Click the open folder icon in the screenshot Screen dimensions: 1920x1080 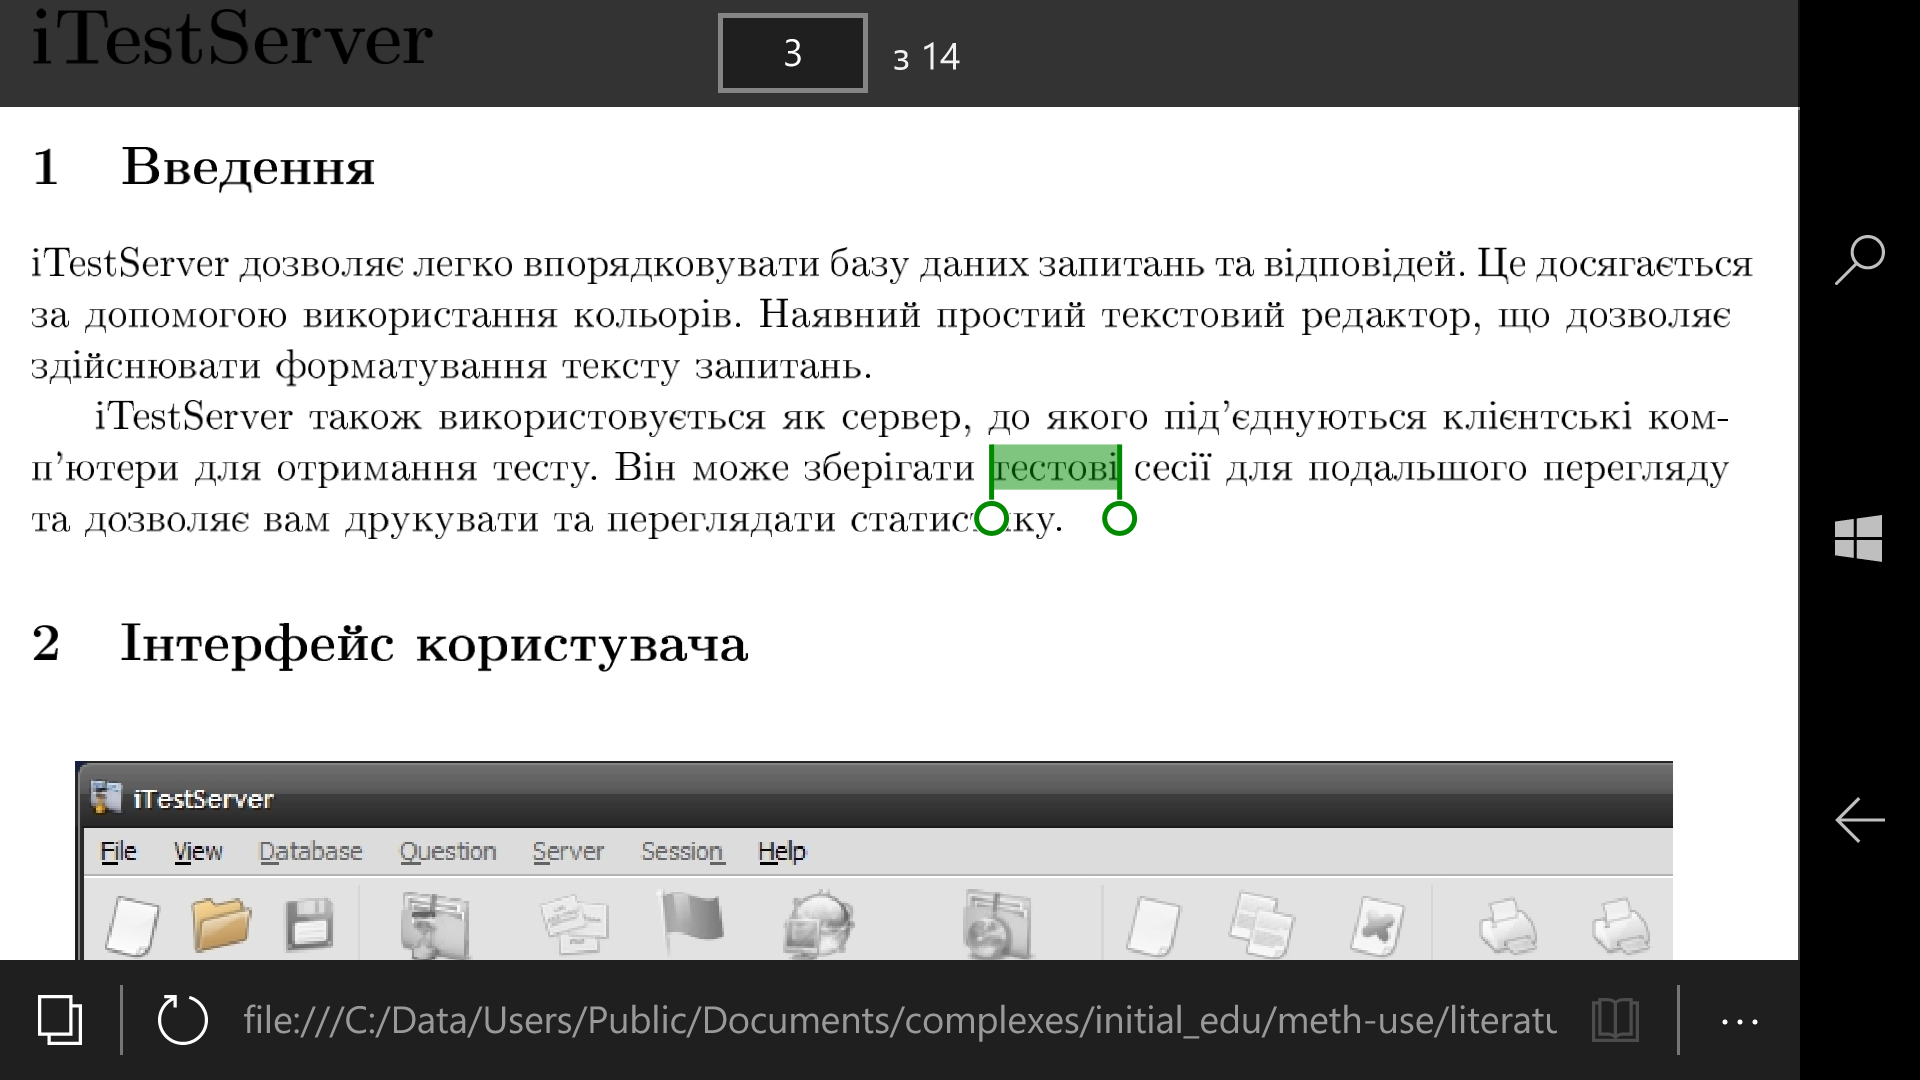coord(221,923)
